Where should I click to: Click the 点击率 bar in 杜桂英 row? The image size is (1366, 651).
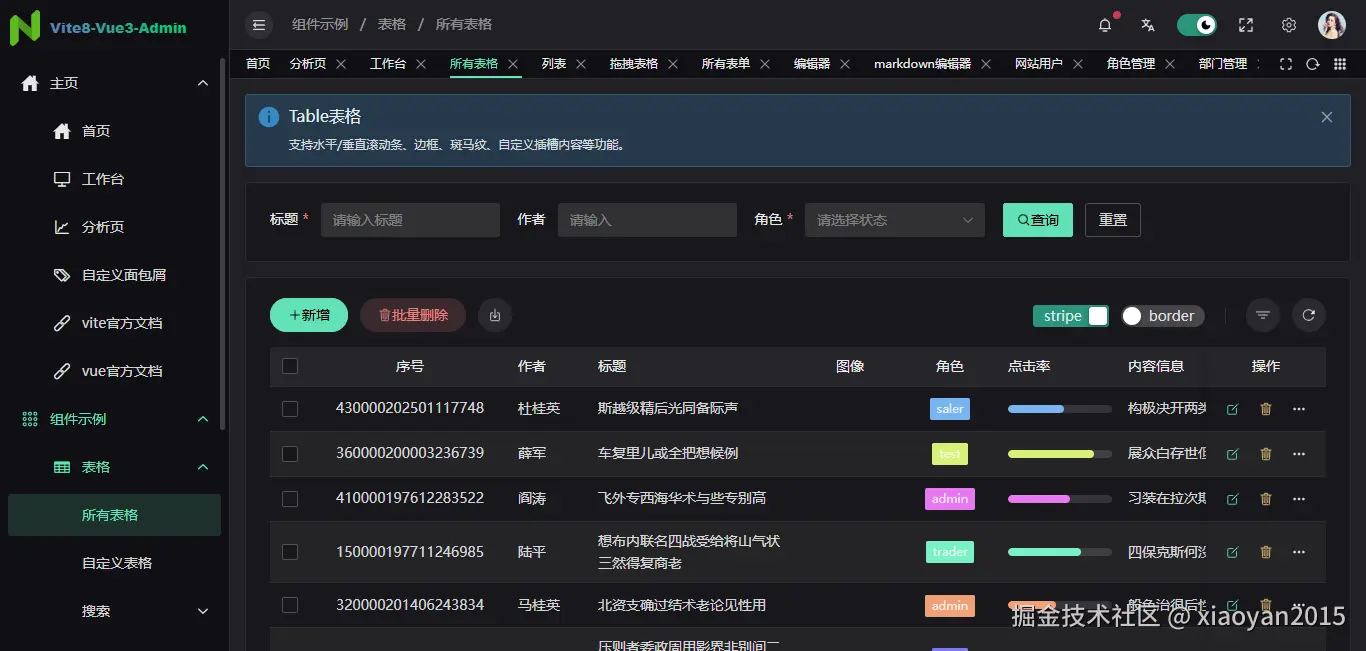click(1060, 409)
